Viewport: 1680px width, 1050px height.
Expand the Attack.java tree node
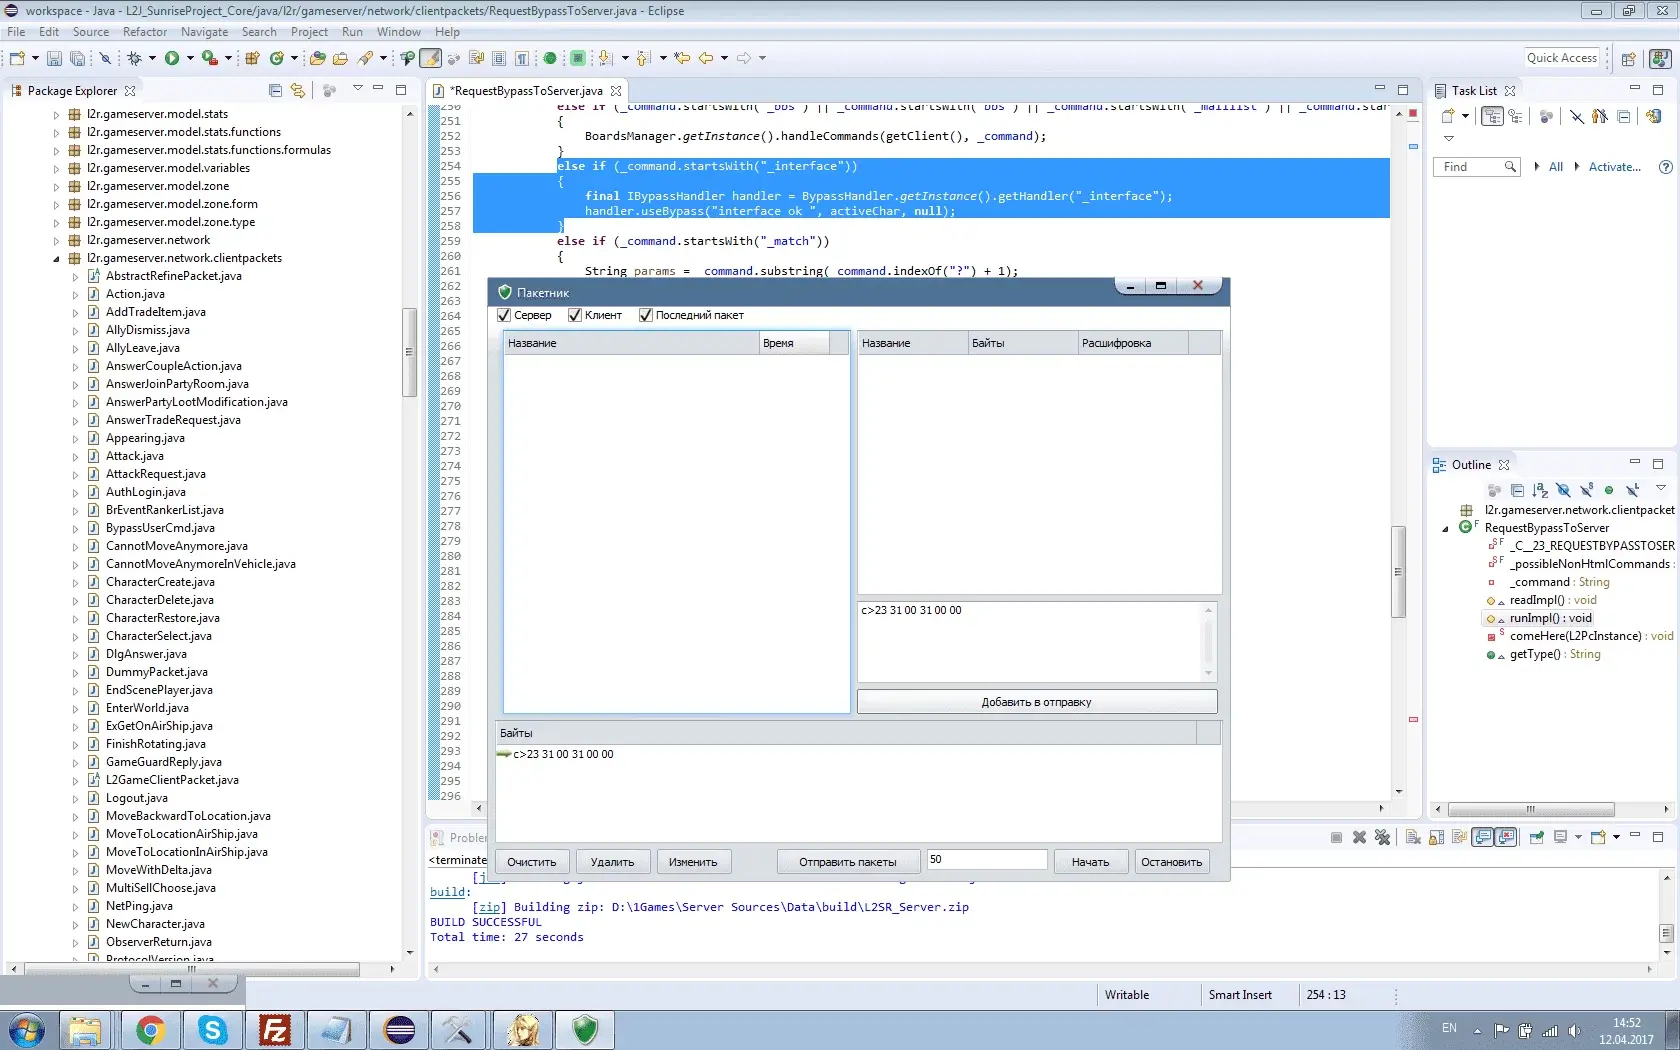pyautogui.click(x=75, y=456)
